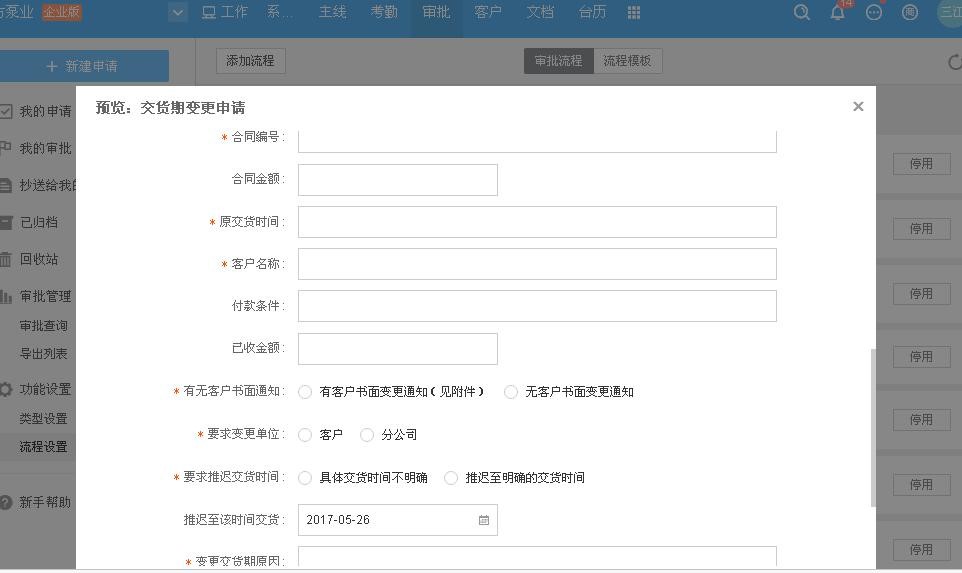Screen dimensions: 962x573
Task: Open the 考勤 menu in top navigation
Action: [x=384, y=12]
